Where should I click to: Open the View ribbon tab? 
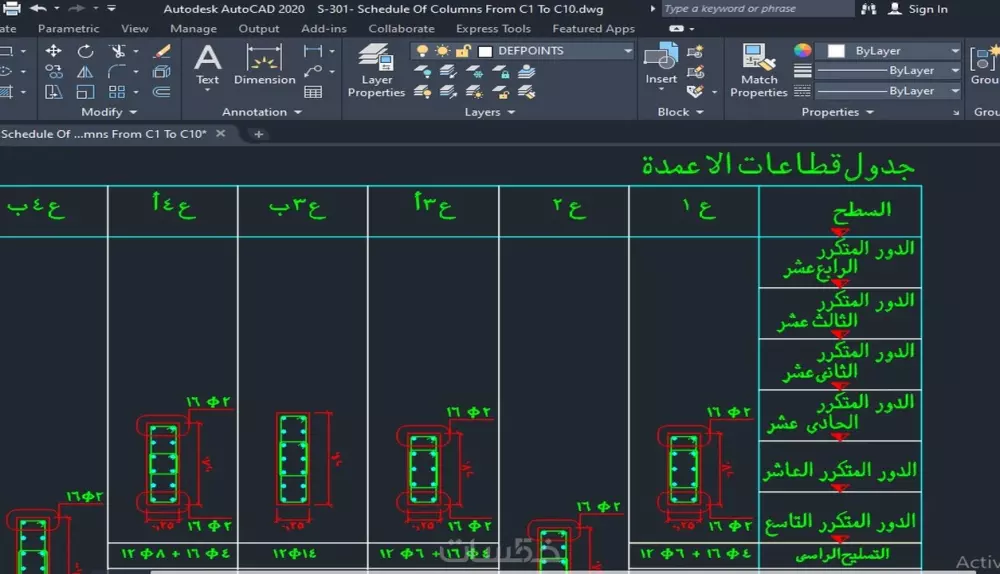pyautogui.click(x=135, y=29)
